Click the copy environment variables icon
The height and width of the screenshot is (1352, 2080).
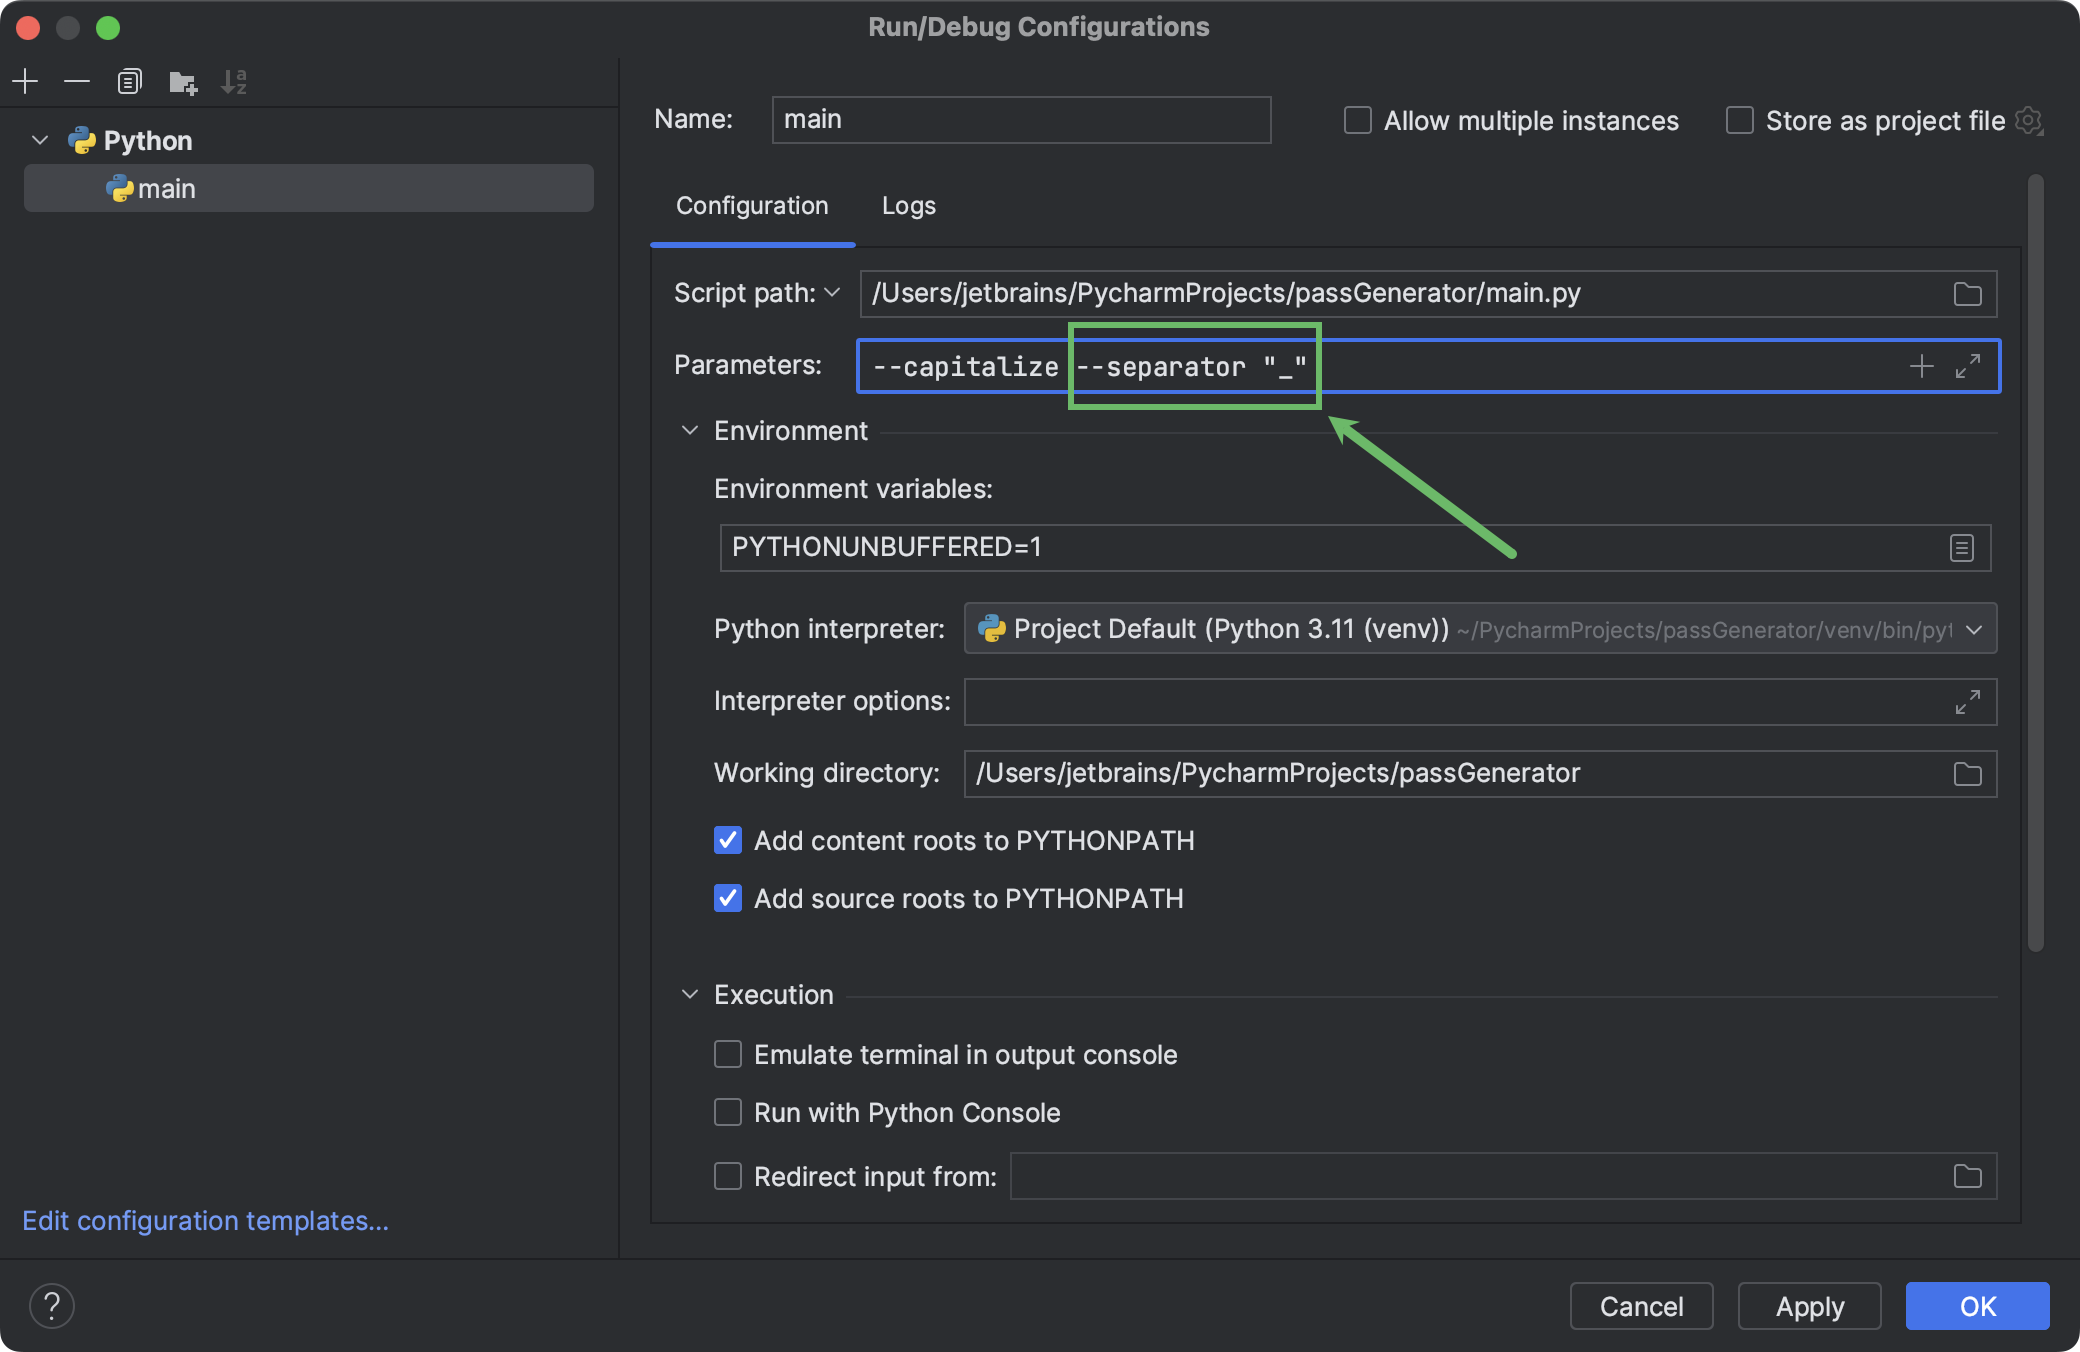[x=1963, y=547]
